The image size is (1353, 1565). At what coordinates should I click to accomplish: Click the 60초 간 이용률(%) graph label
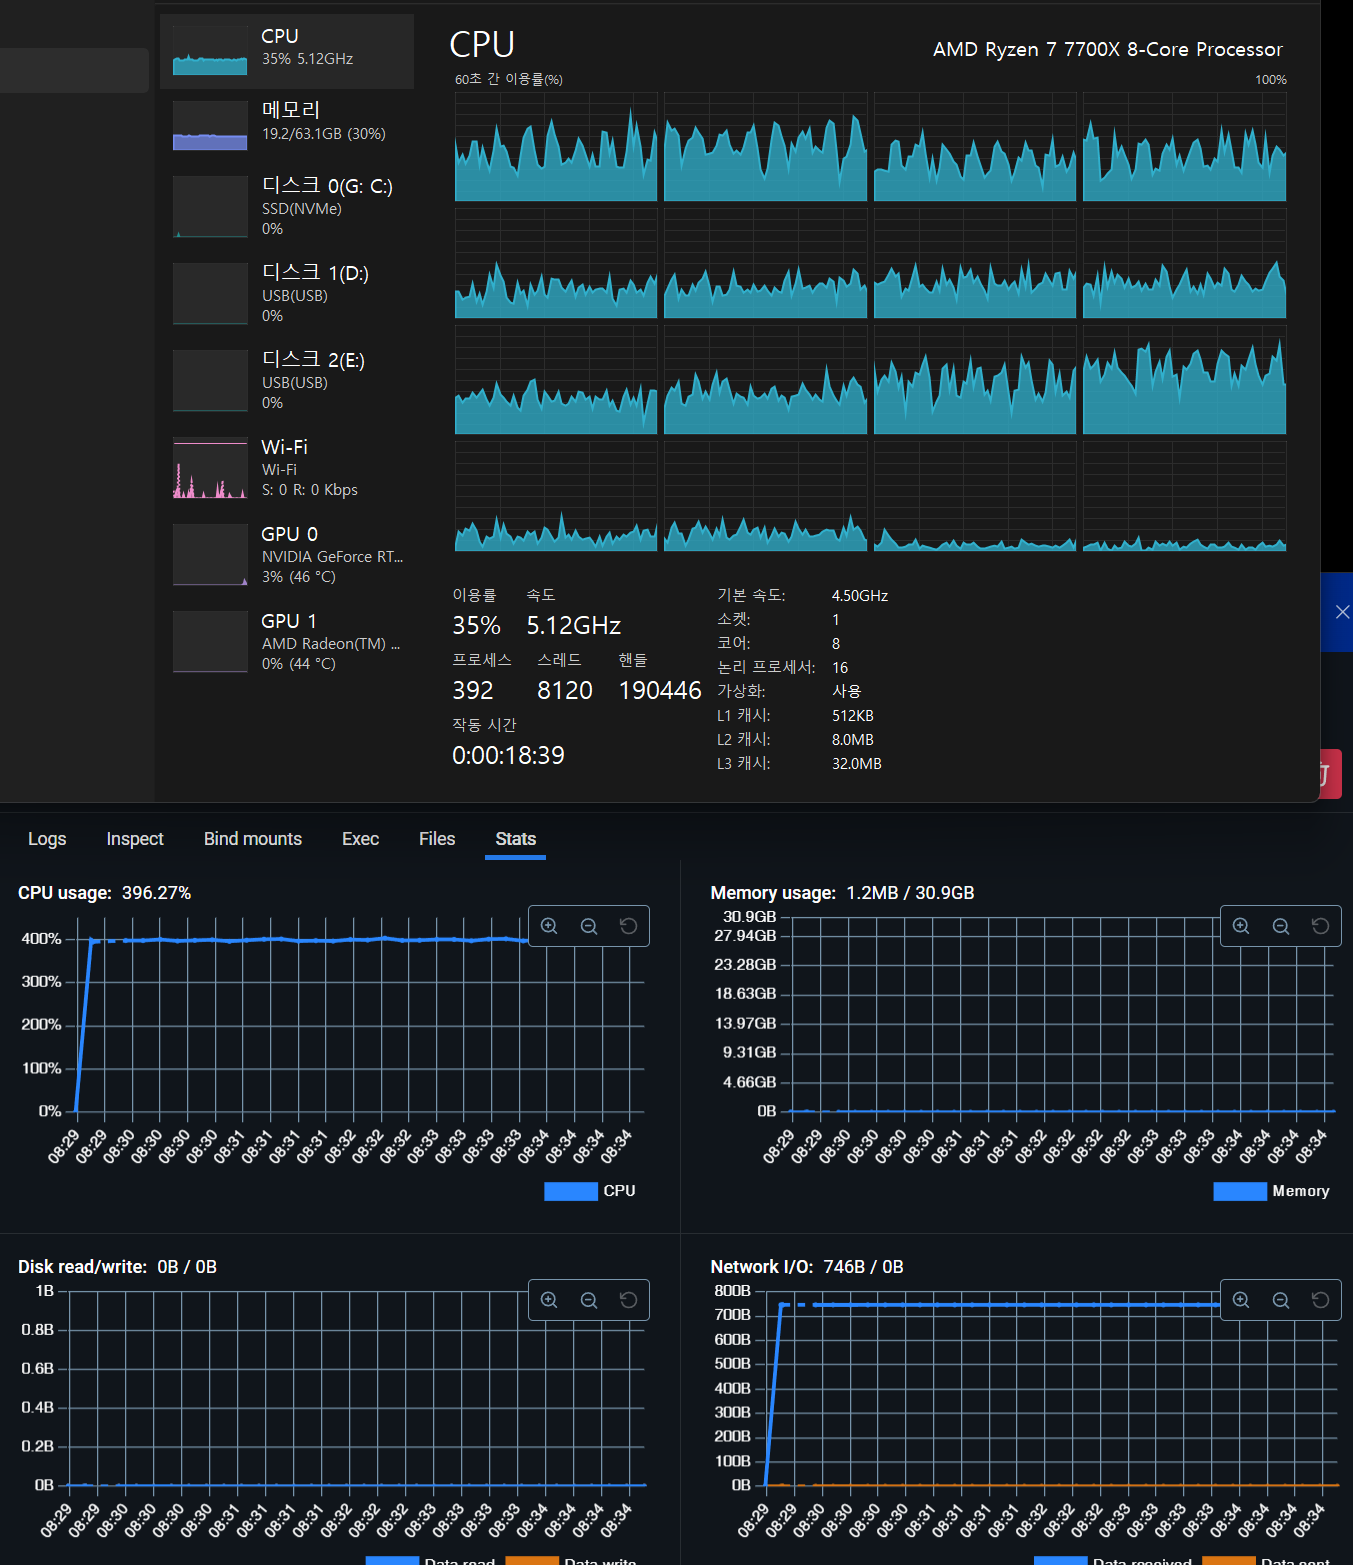(509, 79)
